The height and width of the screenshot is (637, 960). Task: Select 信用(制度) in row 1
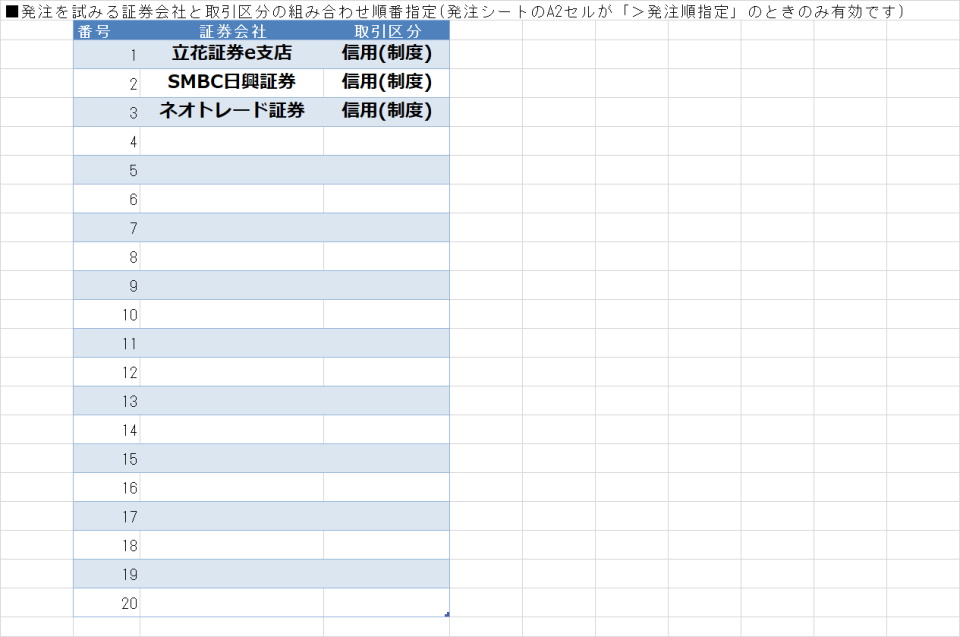click(x=386, y=54)
